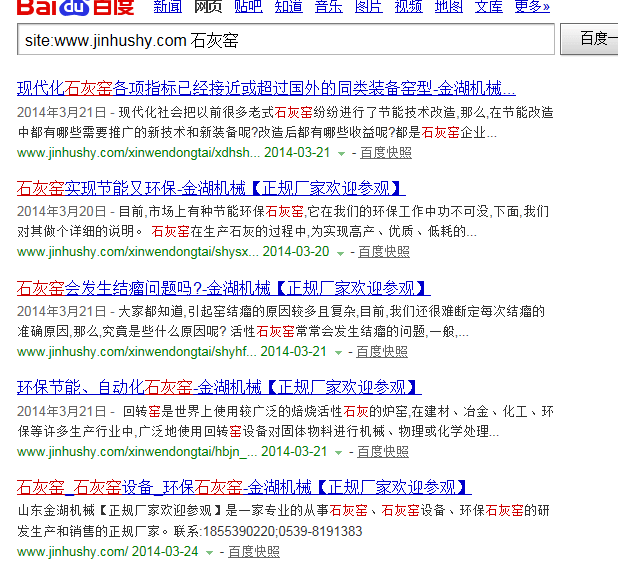Click snippet with phone 0539-8191383
This screenshot has height=567, width=618.
[x=283, y=521]
